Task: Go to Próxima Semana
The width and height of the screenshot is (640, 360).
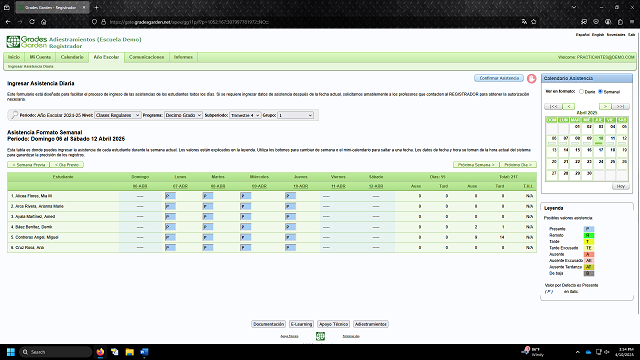Action: tap(476, 164)
